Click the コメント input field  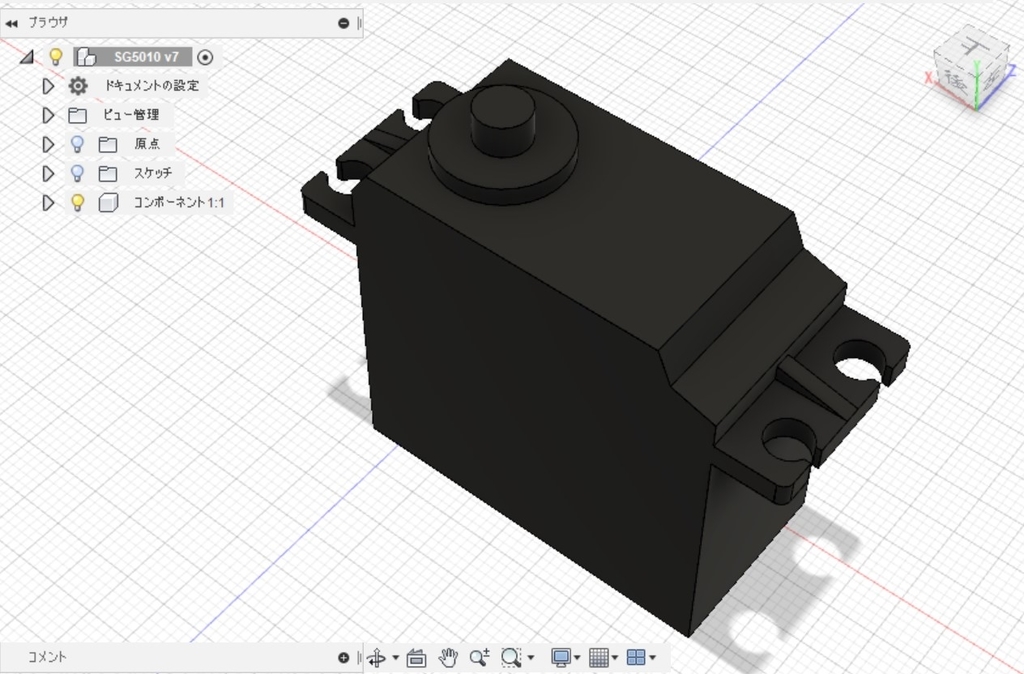coord(150,657)
